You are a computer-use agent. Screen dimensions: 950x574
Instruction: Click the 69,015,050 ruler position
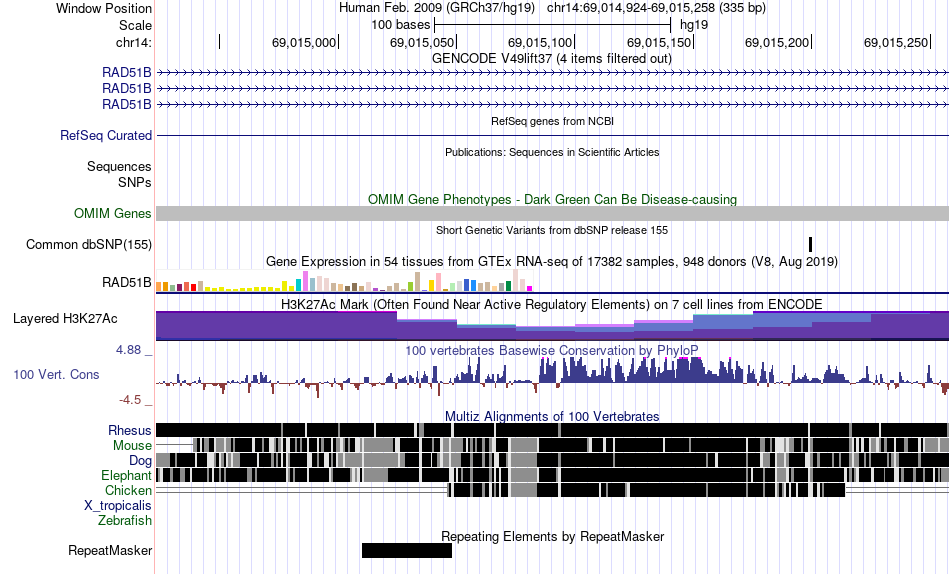(x=422, y=42)
